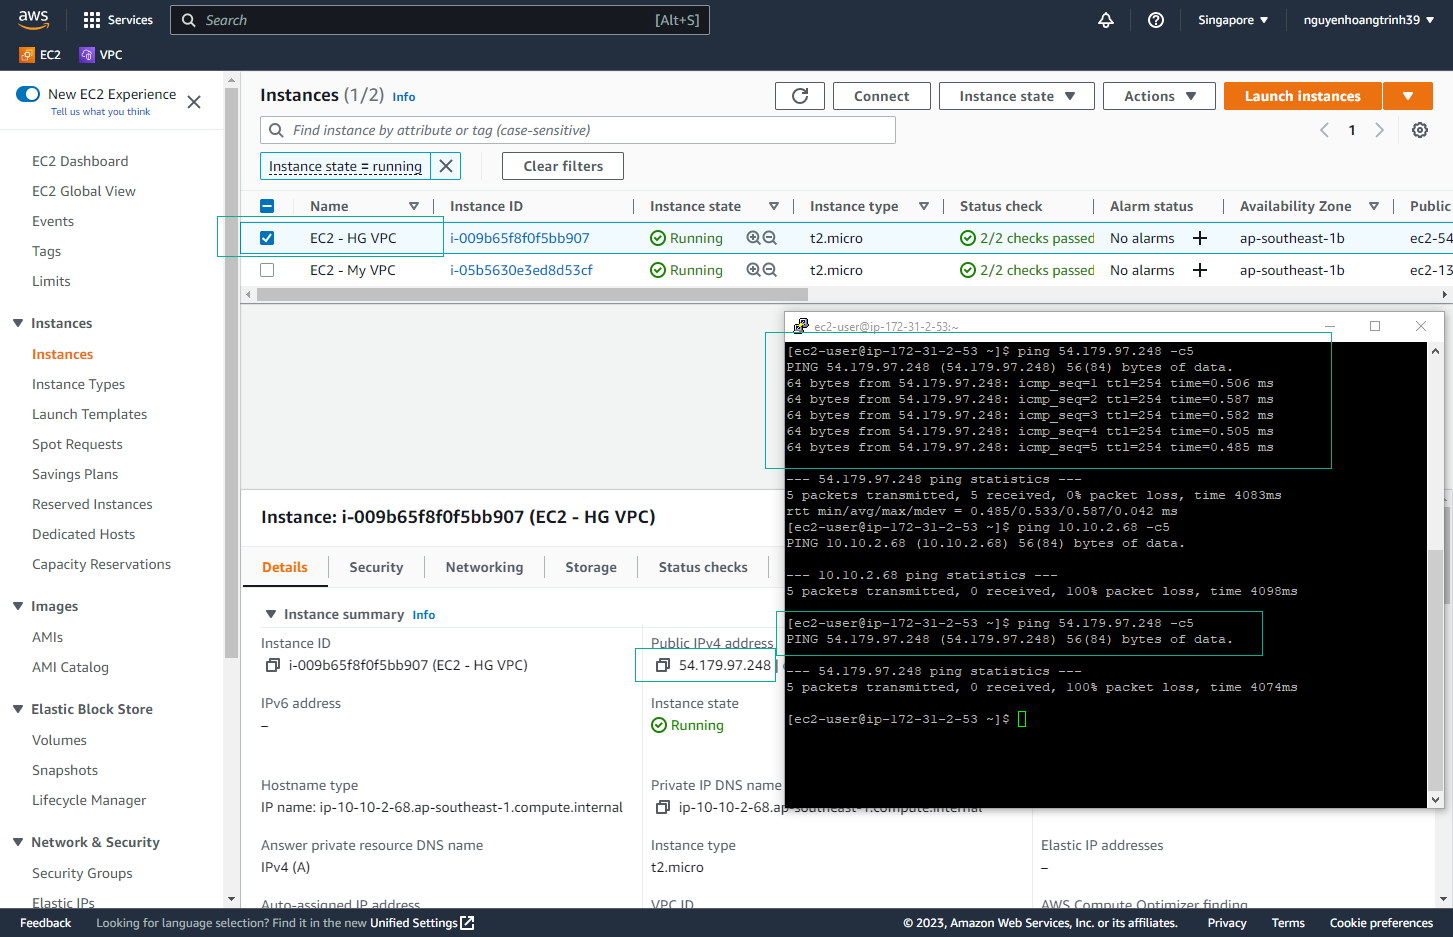Click the EC2 shortcut in favorites bar
The image size is (1453, 937).
pos(40,55)
